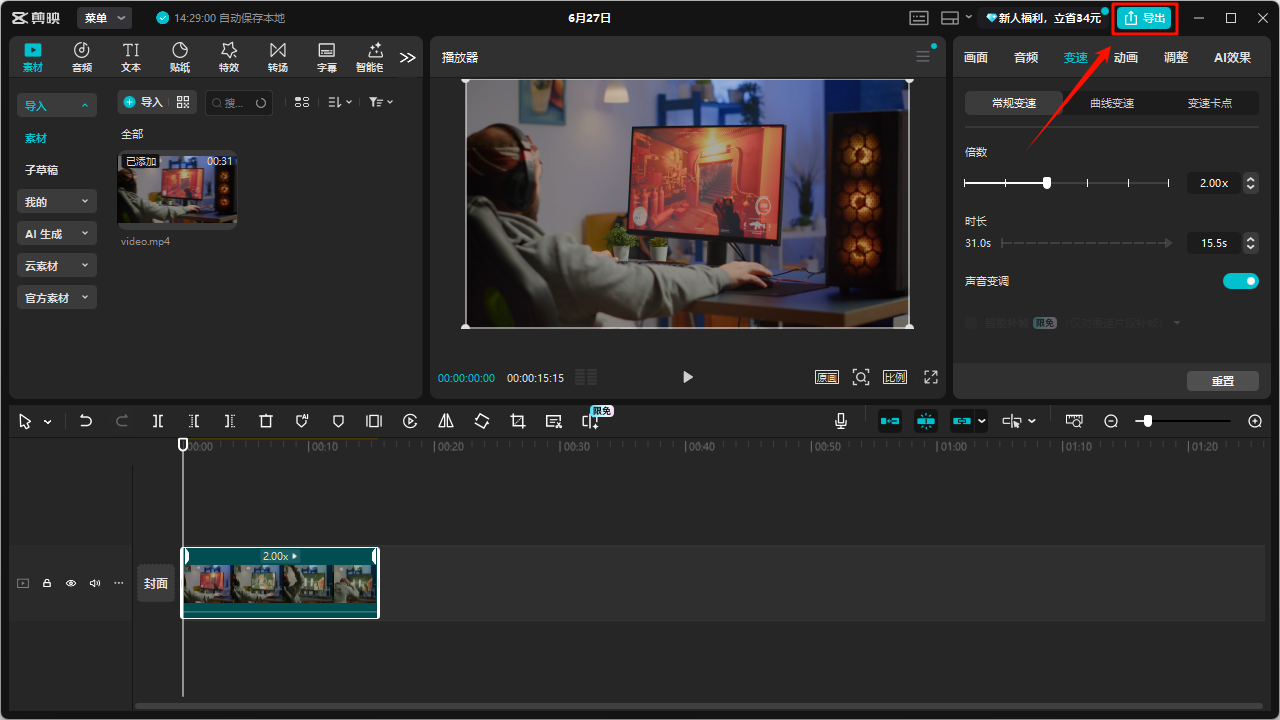Open the 贴纸 stickers panel
Viewport: 1280px width, 720px height.
coord(180,57)
